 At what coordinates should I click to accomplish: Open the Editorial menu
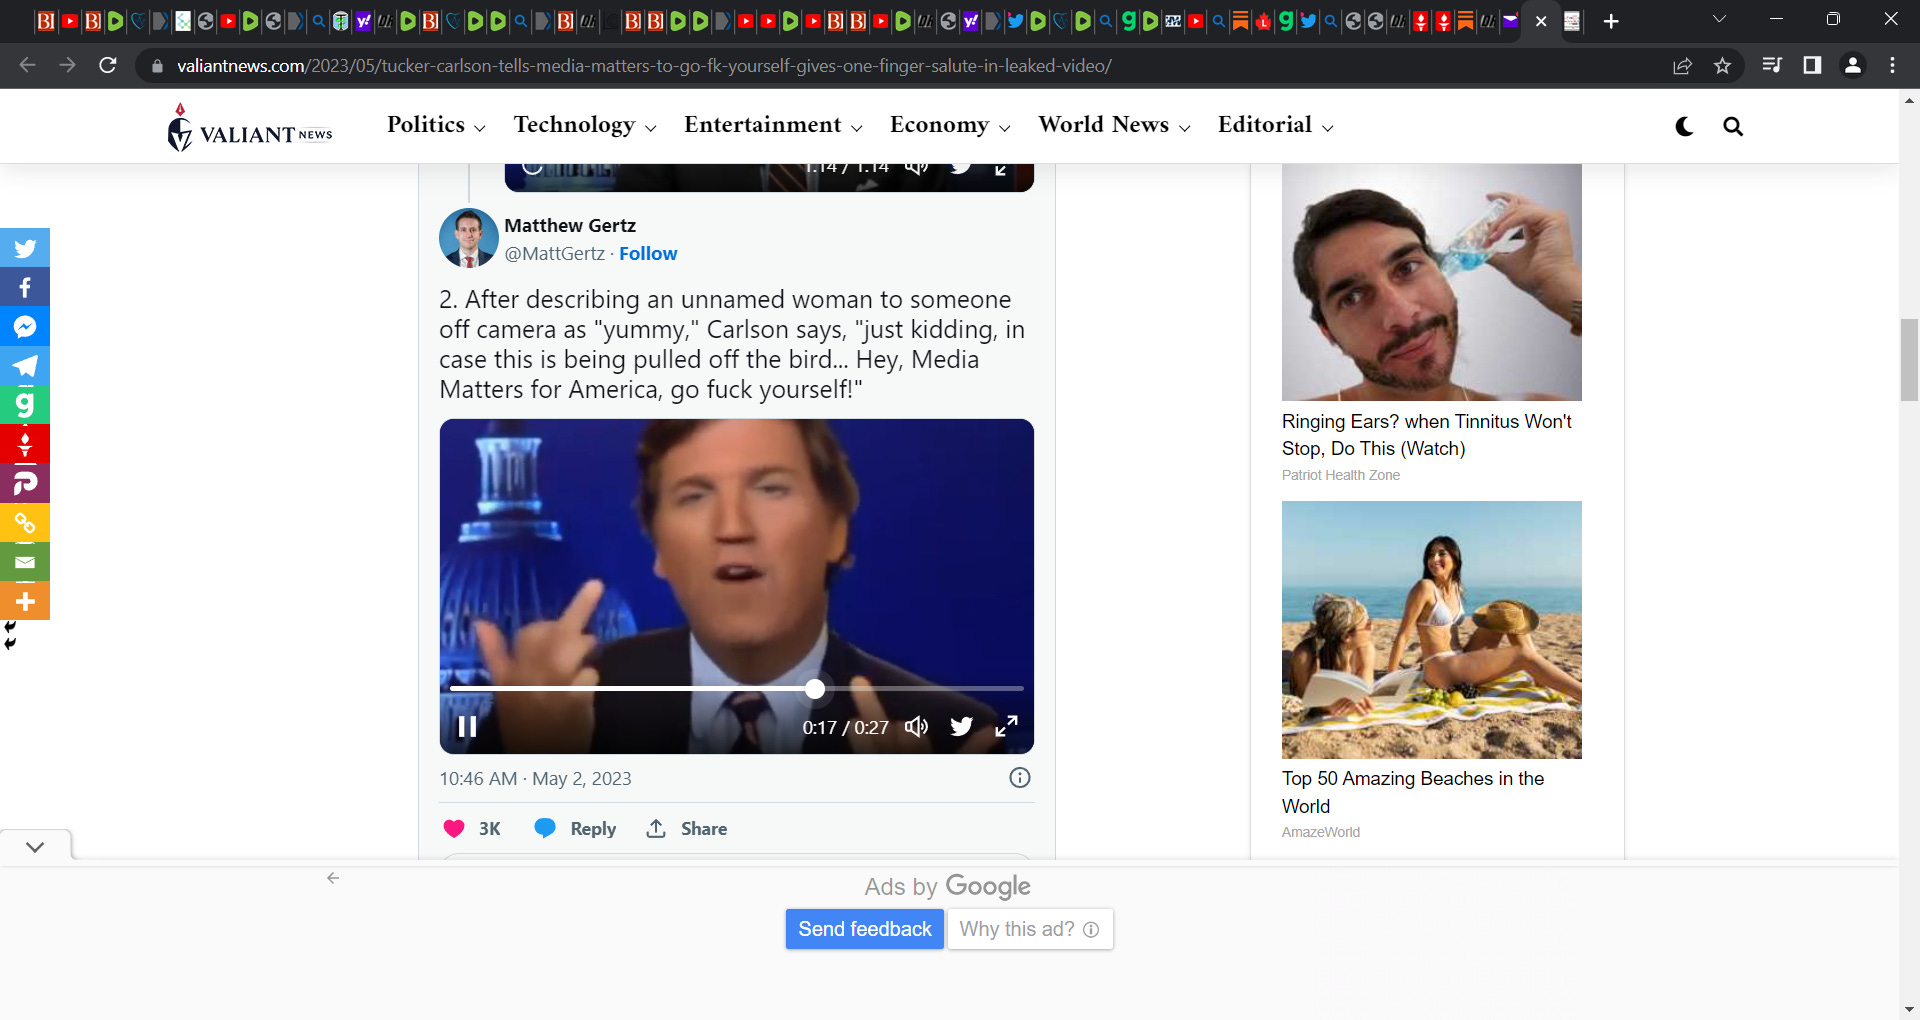(x=1275, y=125)
